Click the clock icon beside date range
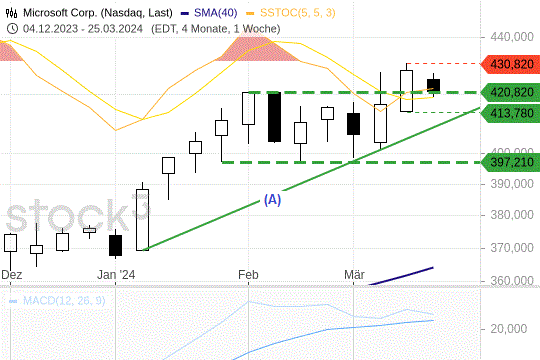 12,29
